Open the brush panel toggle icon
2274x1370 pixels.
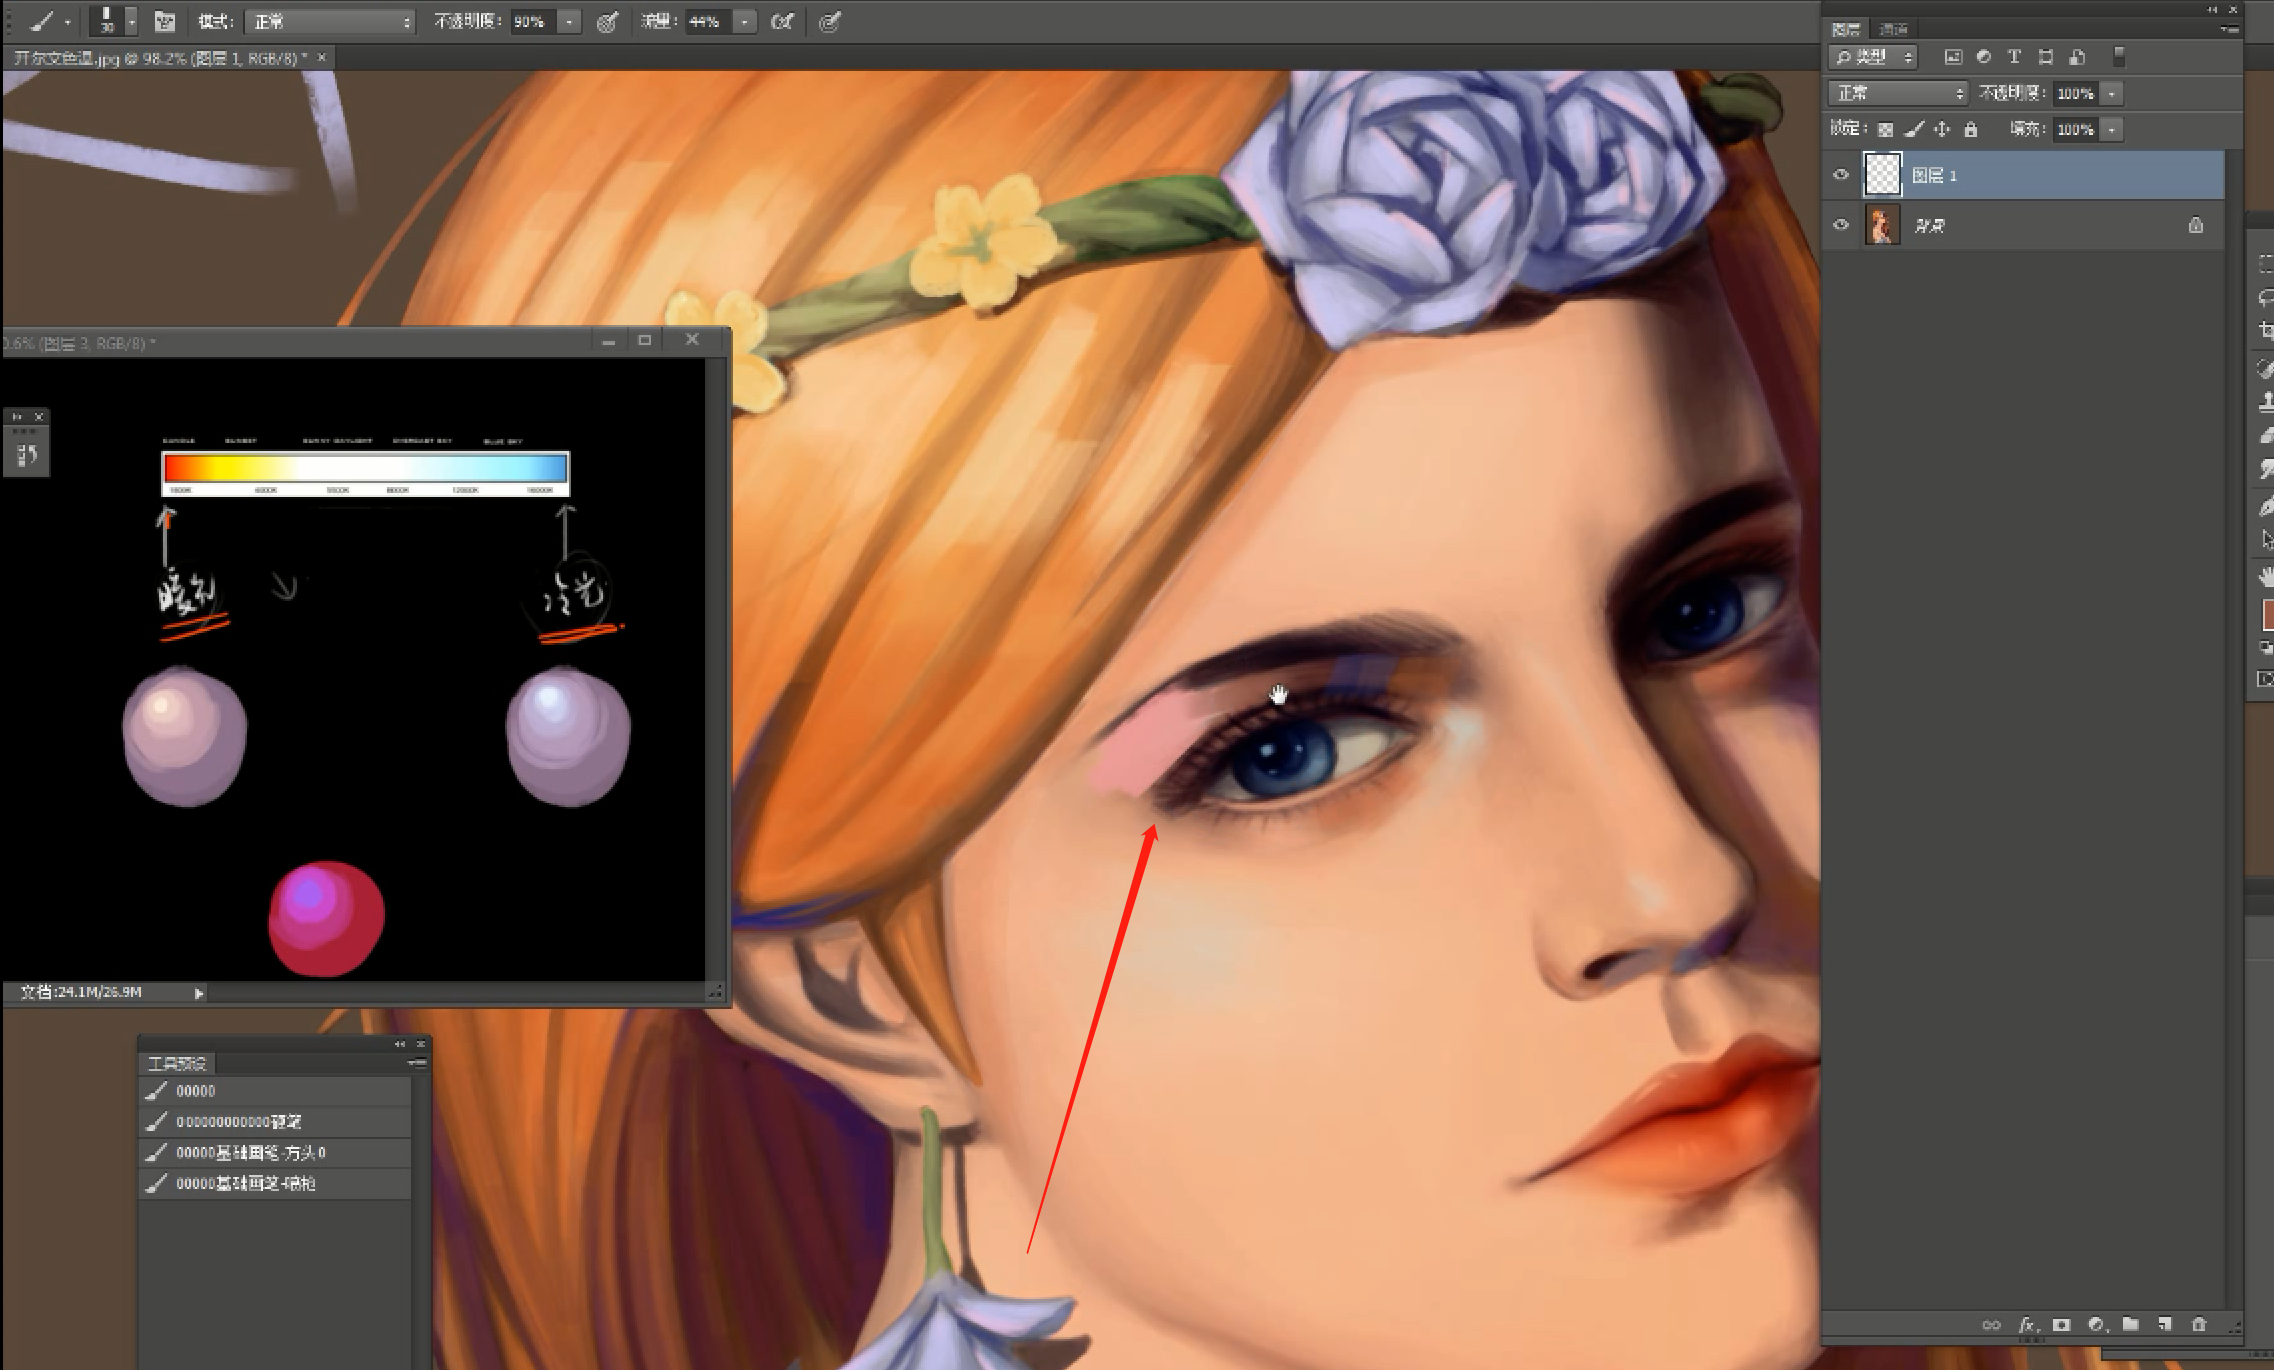(165, 21)
